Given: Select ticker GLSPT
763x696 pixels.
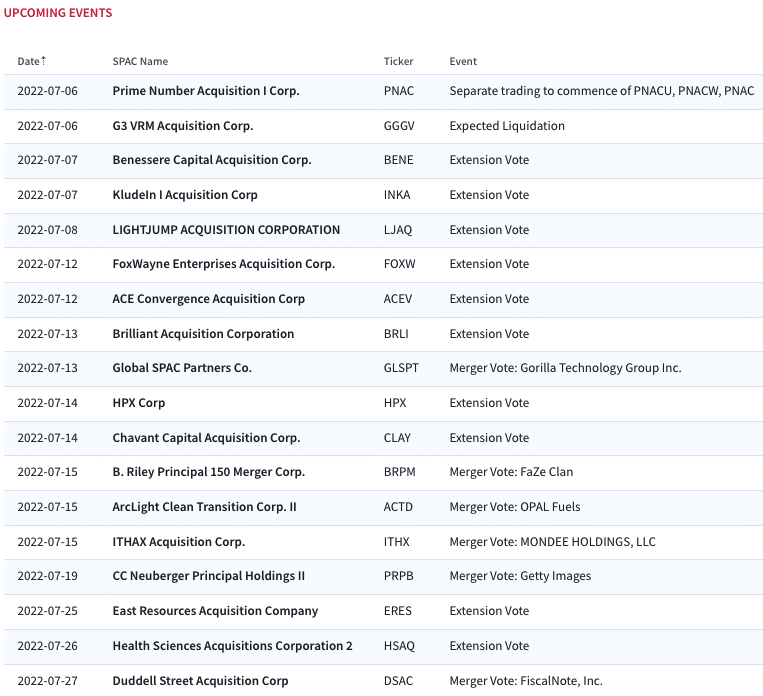Looking at the screenshot, I should click(401, 368).
